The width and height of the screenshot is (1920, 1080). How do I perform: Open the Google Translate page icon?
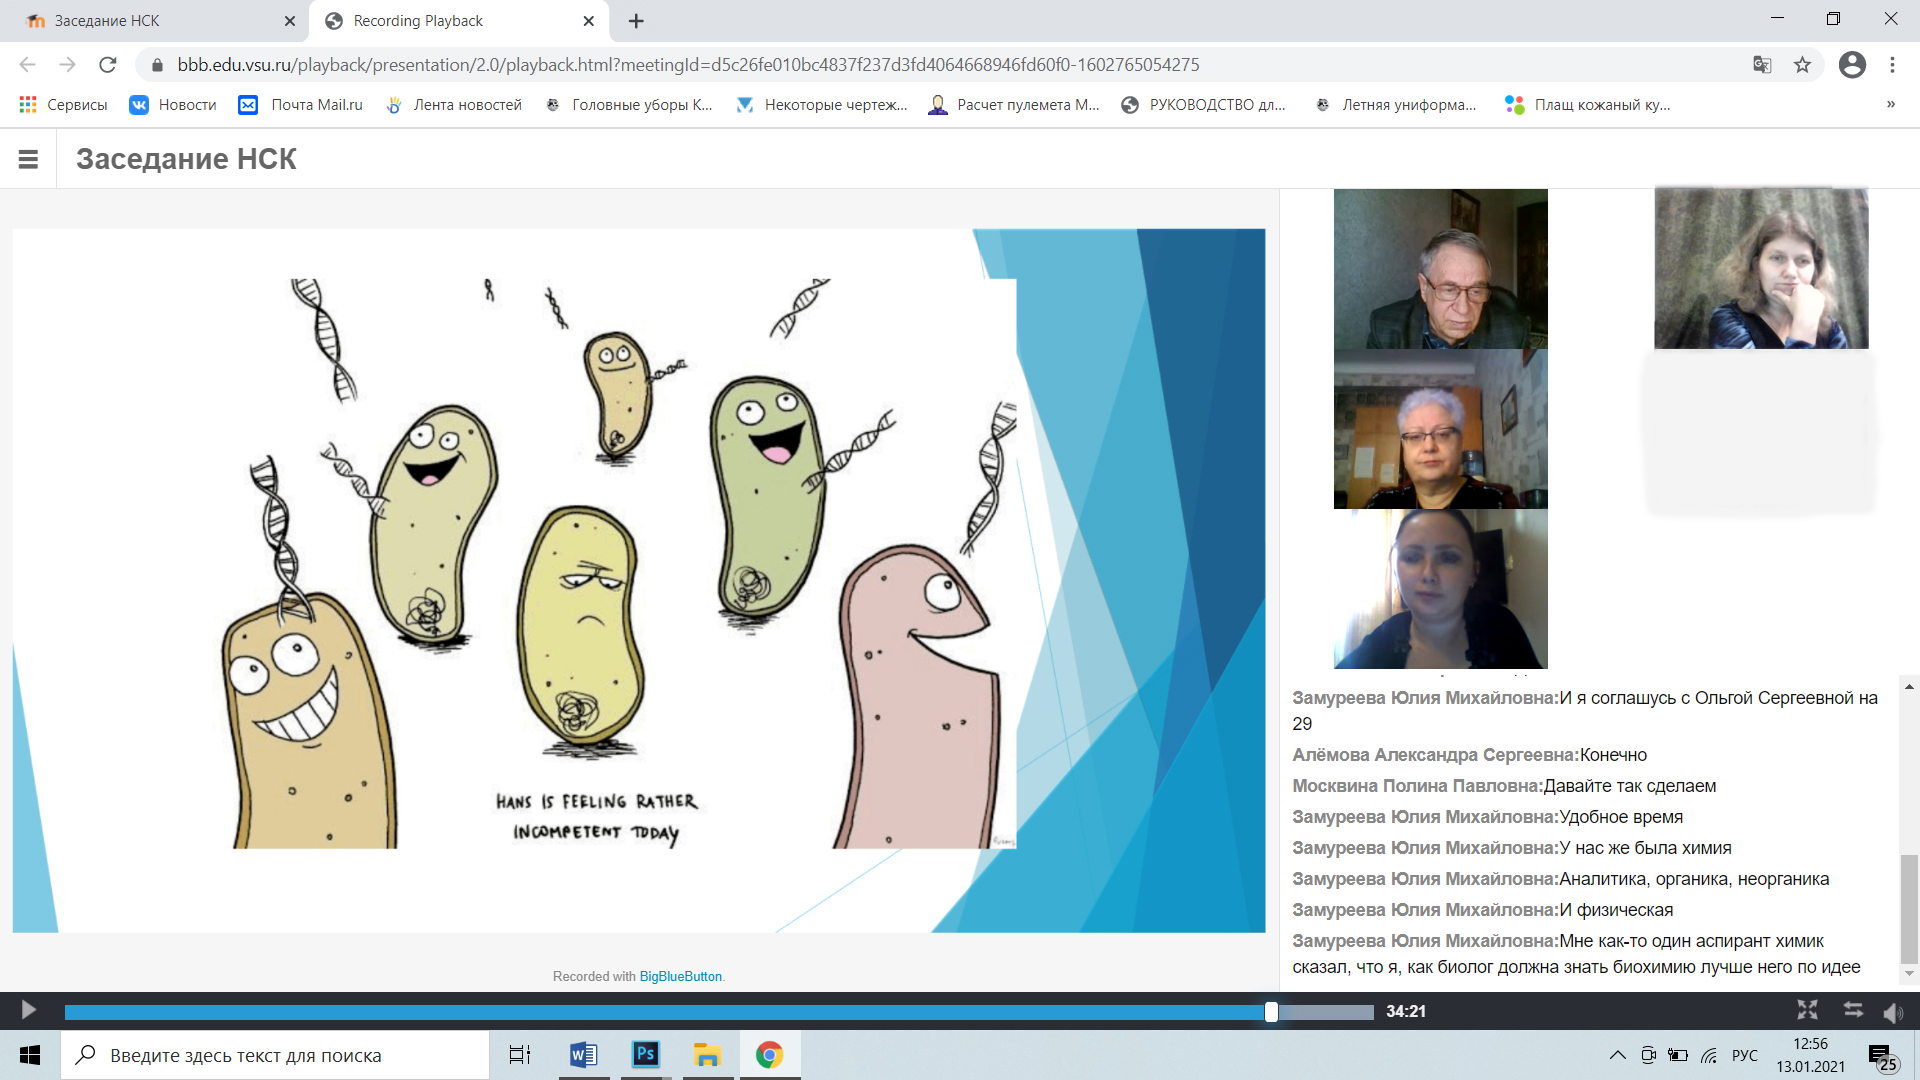(x=1762, y=65)
